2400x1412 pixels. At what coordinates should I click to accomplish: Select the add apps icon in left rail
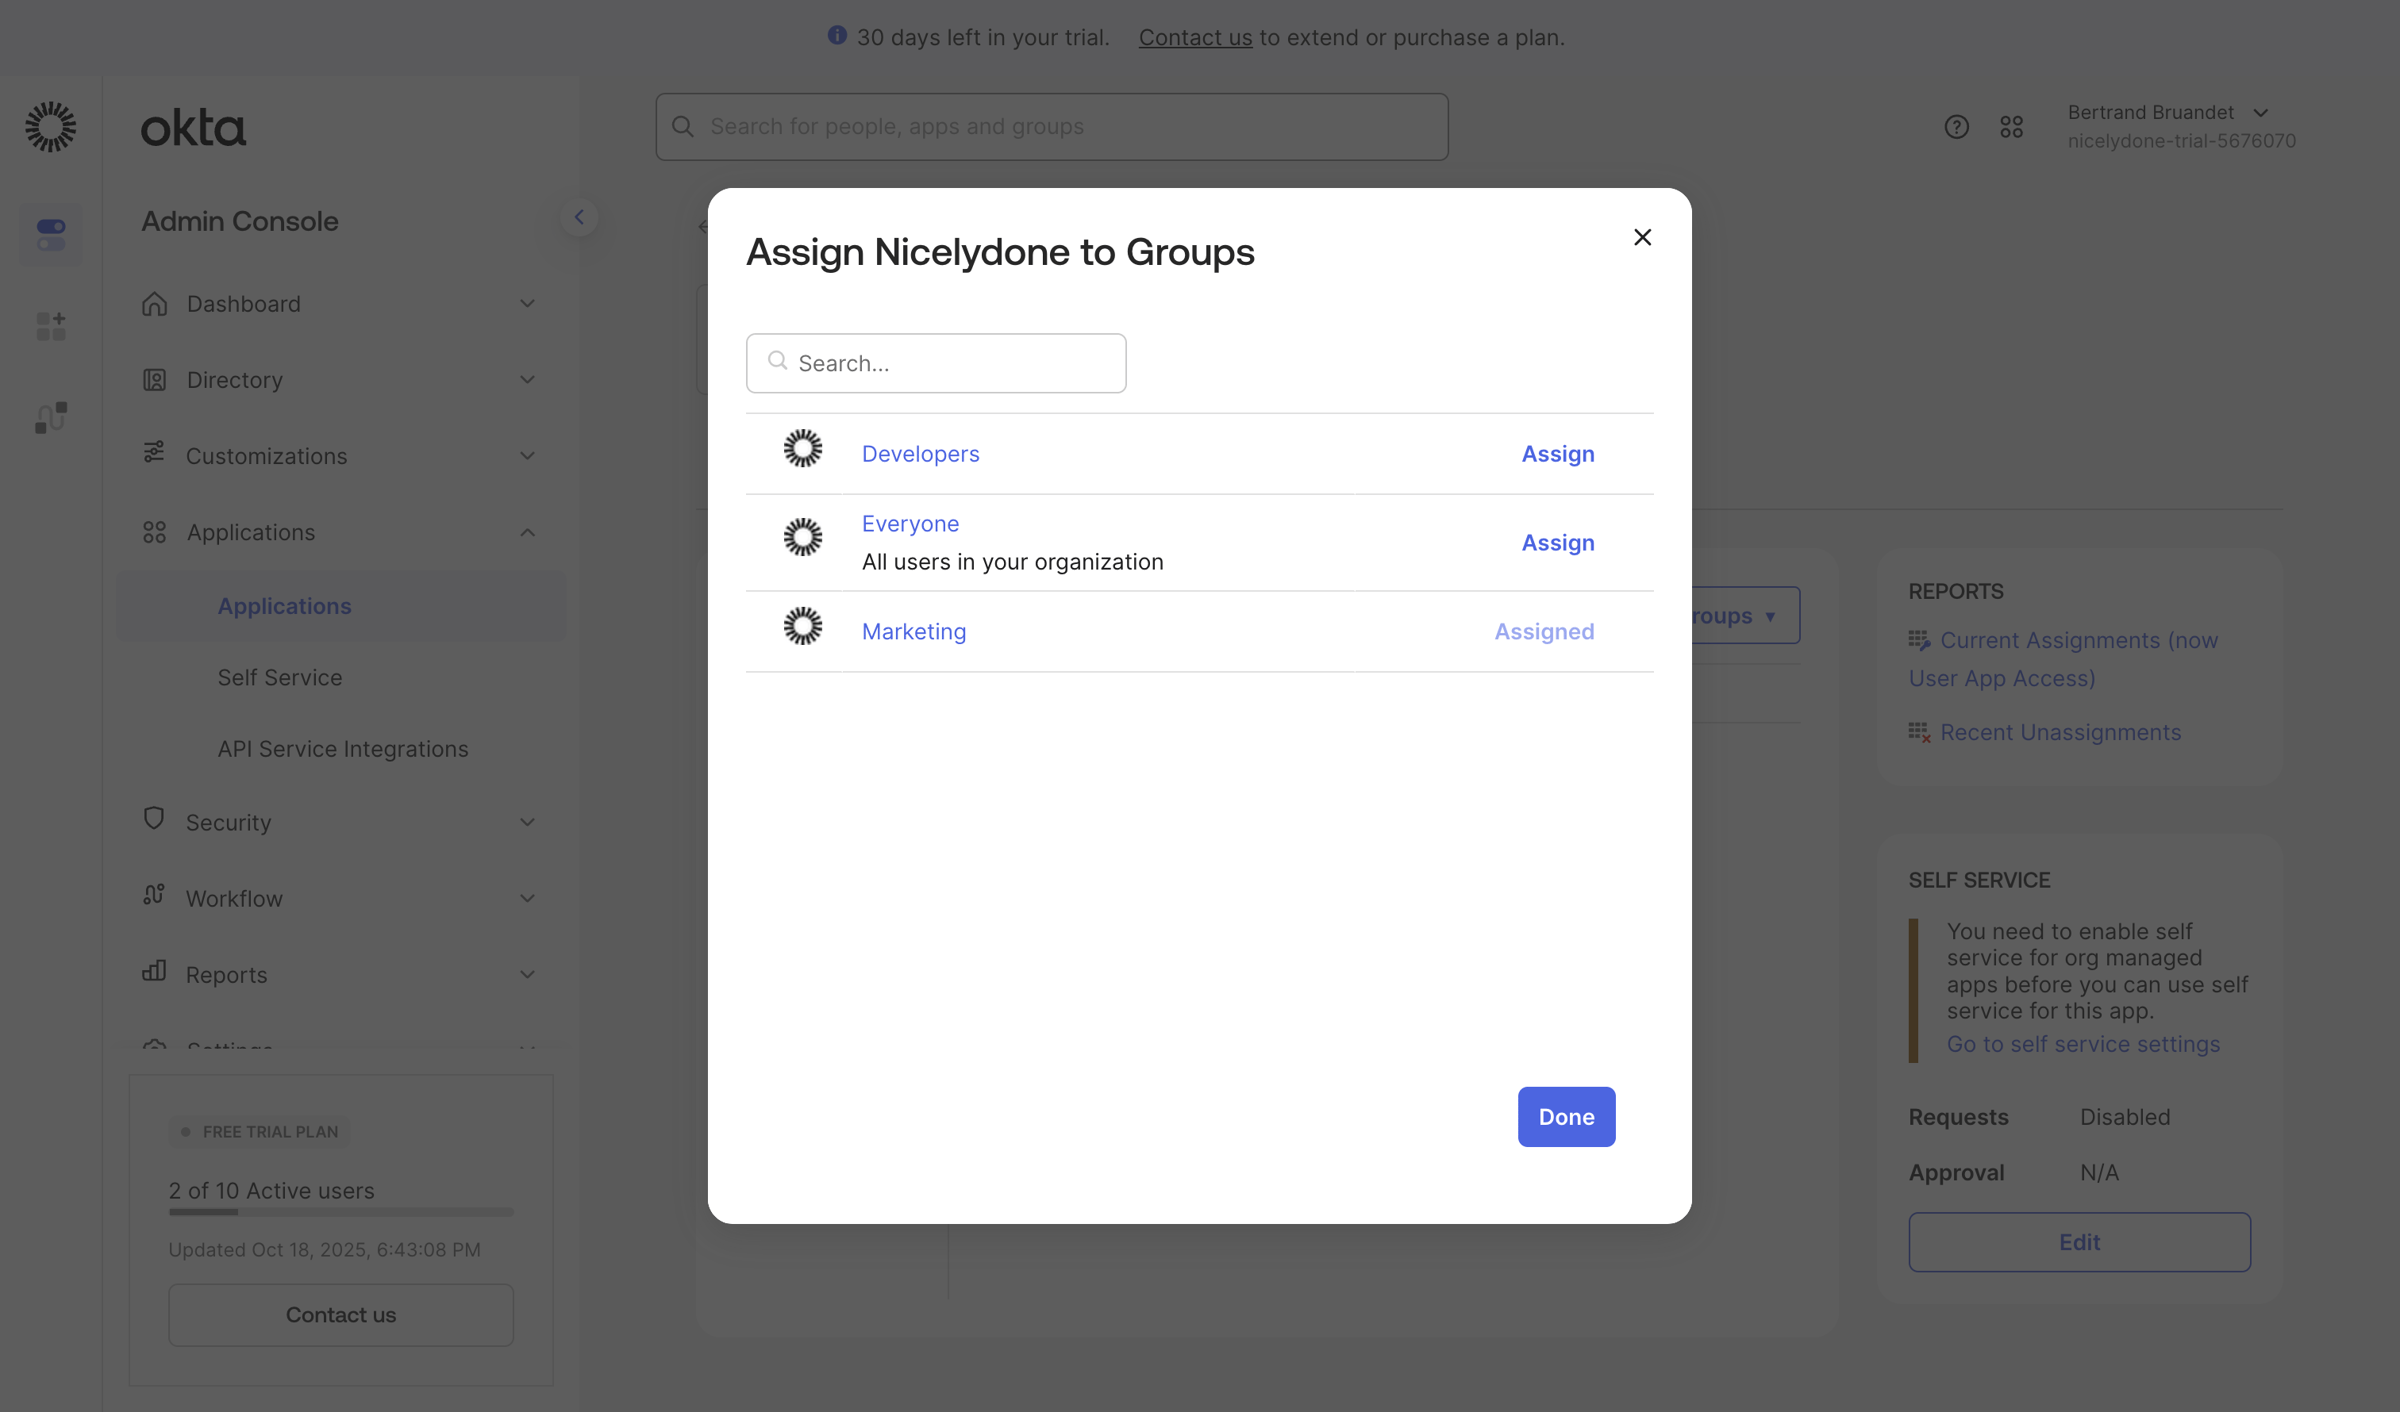[50, 326]
